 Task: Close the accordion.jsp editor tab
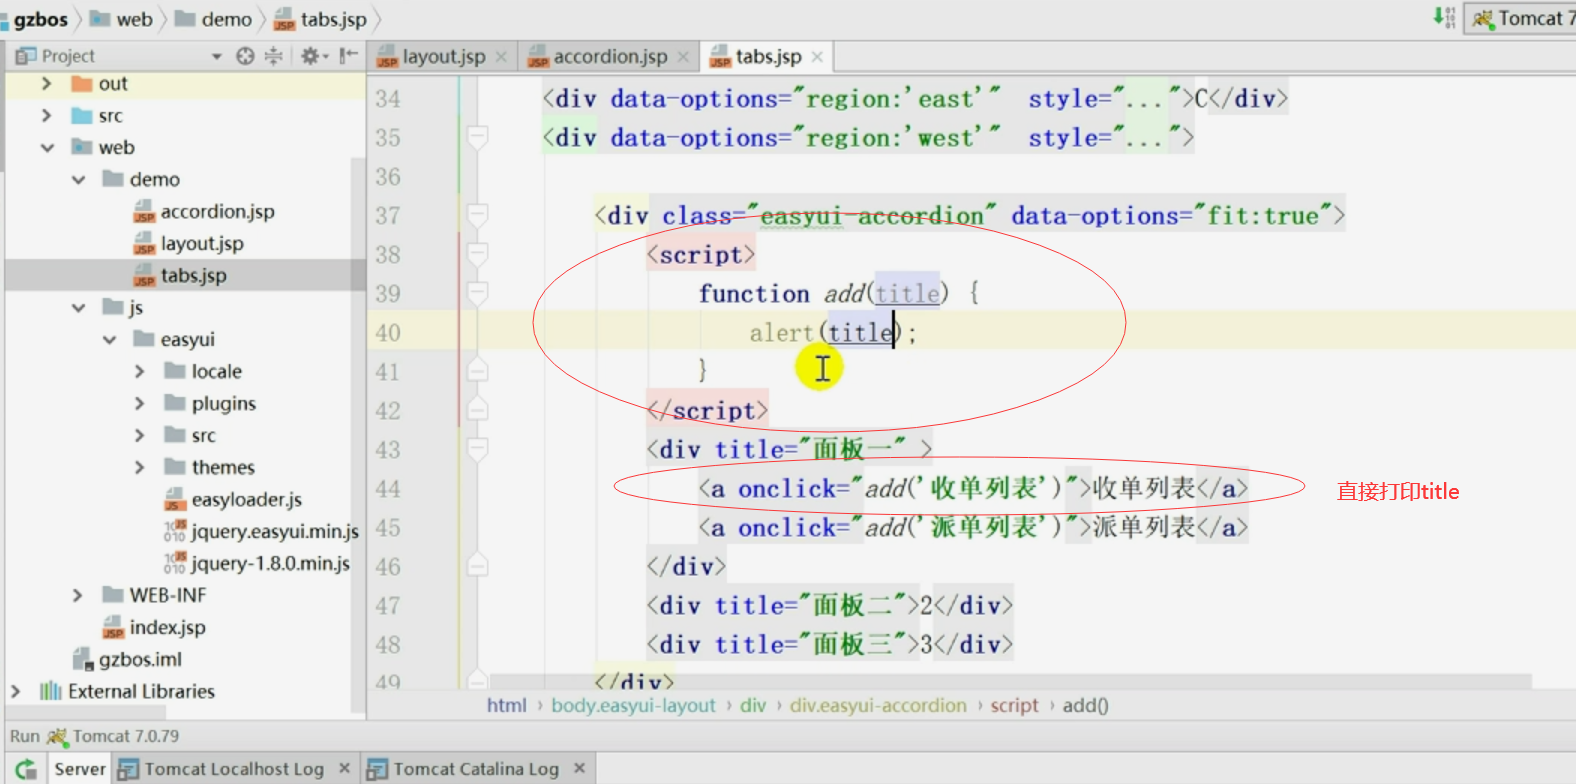[683, 57]
